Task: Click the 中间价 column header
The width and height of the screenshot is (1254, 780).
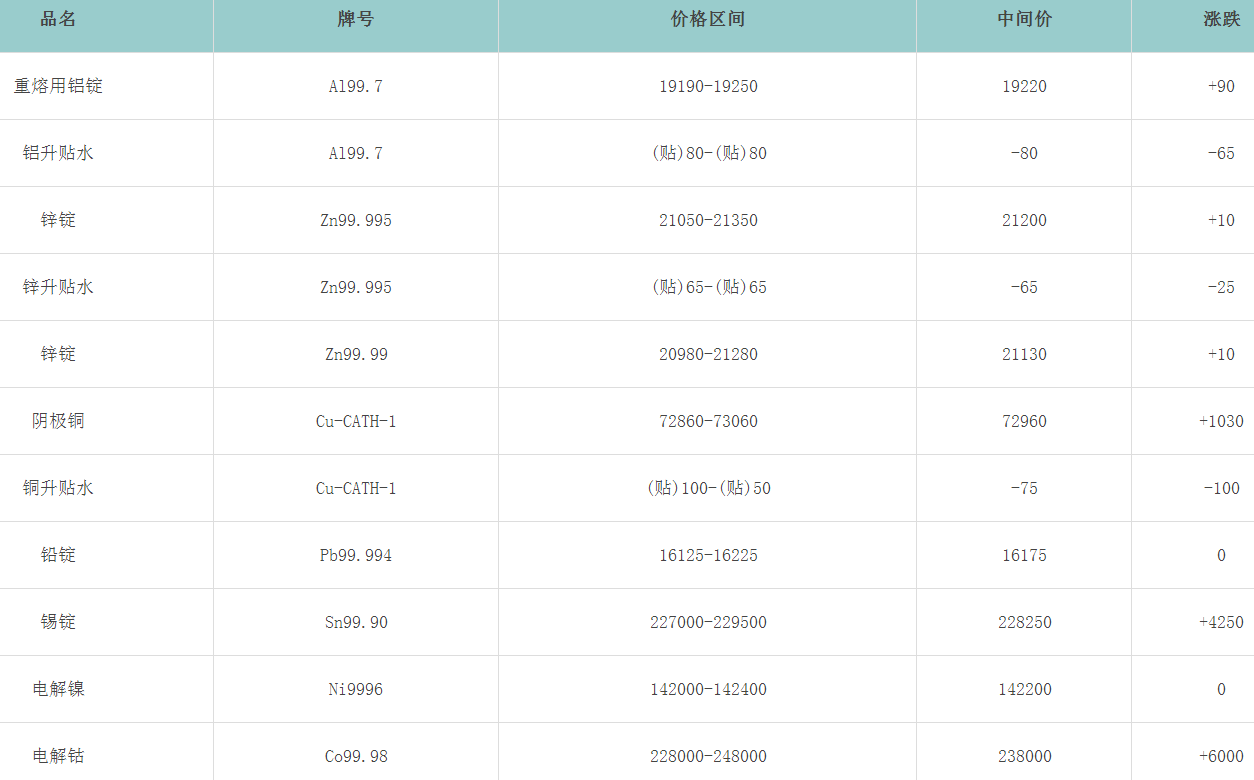Action: [x=1024, y=20]
